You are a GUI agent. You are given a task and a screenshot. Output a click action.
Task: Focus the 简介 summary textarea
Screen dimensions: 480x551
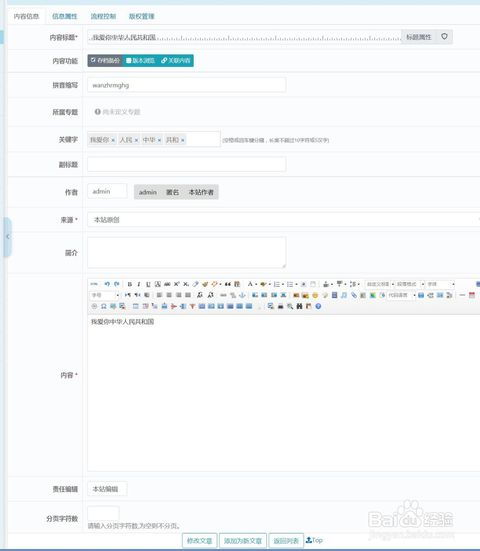(187, 252)
